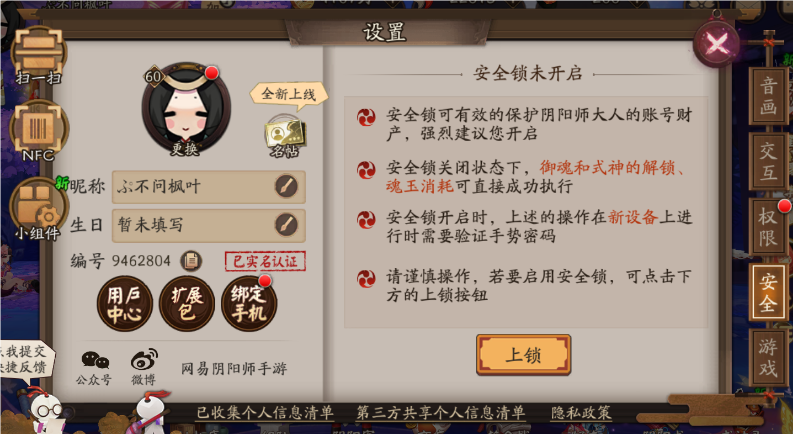Viewport: 793px width, 434px height.
Task: Change avatar via 更换 portrait
Action: tap(186, 107)
